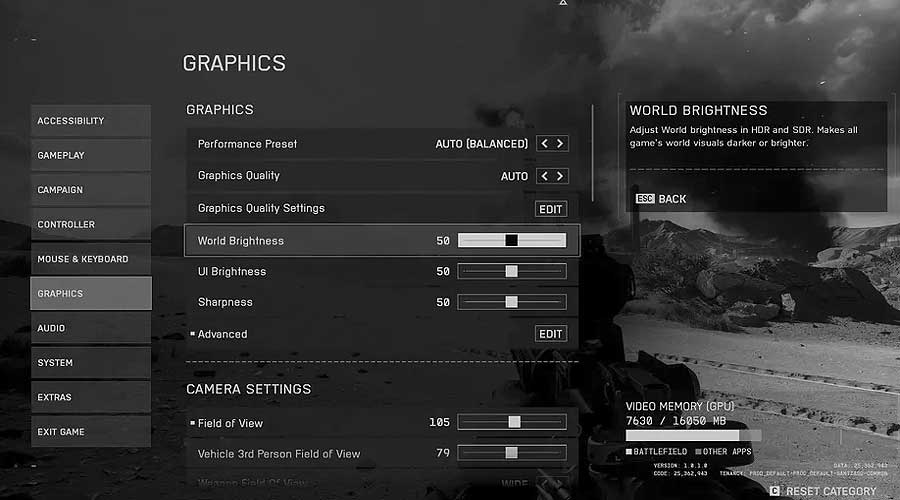
Task: Click the settings list vertical scrollbar
Action: click(x=593, y=150)
